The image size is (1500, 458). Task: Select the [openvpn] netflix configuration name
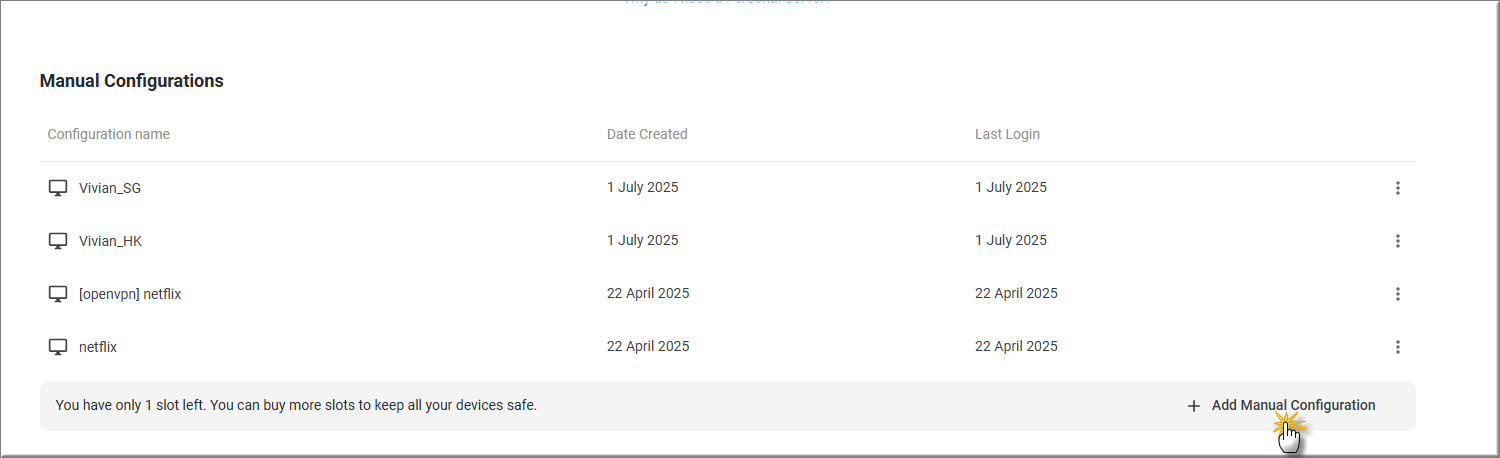pyautogui.click(x=130, y=294)
